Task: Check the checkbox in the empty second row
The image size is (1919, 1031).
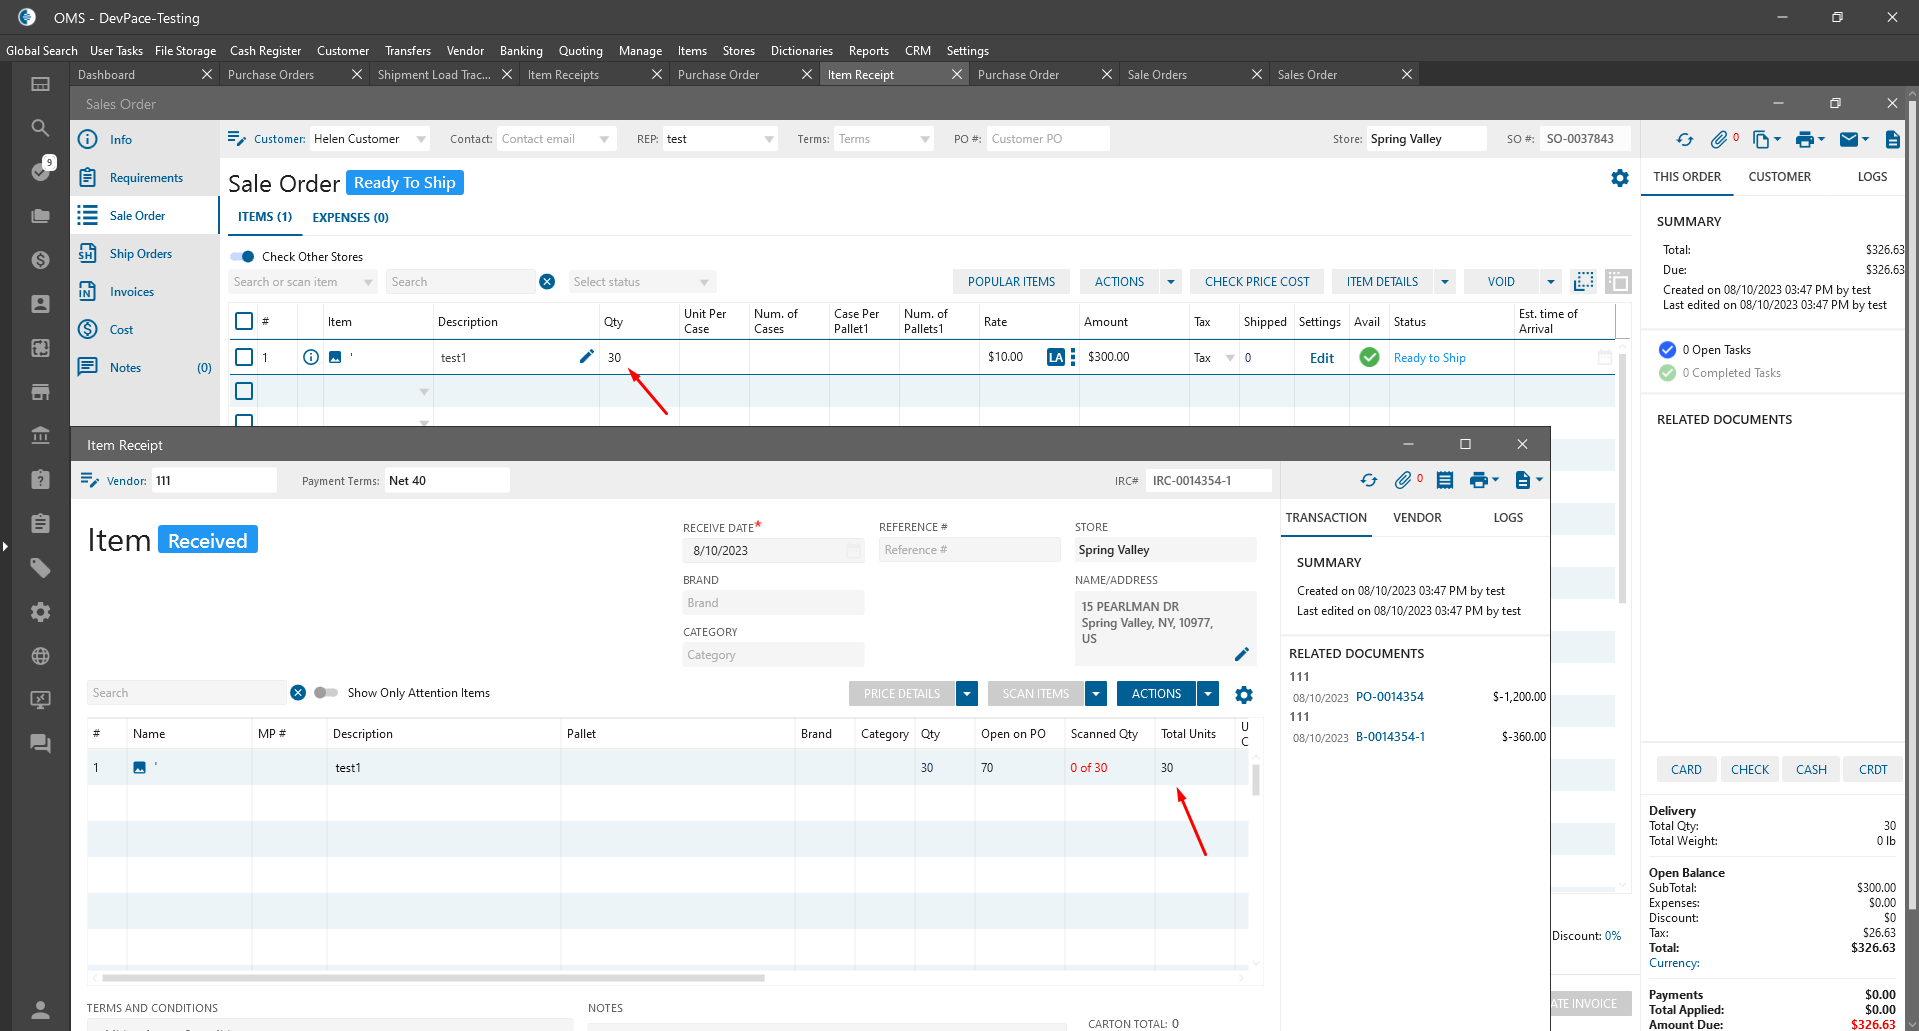Action: coord(244,391)
